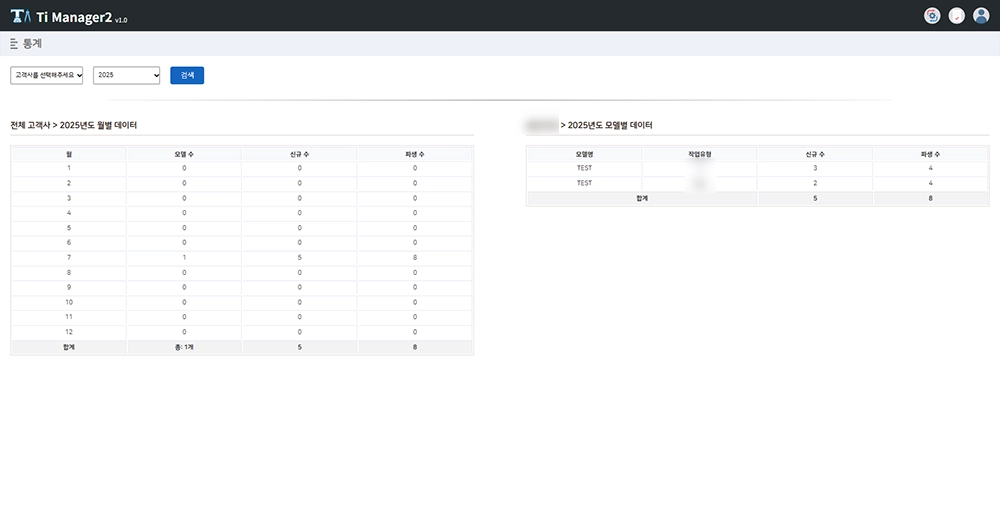Open the 고객사를 선택해주세요 customer dropdown
1000x523 pixels.
click(47, 75)
